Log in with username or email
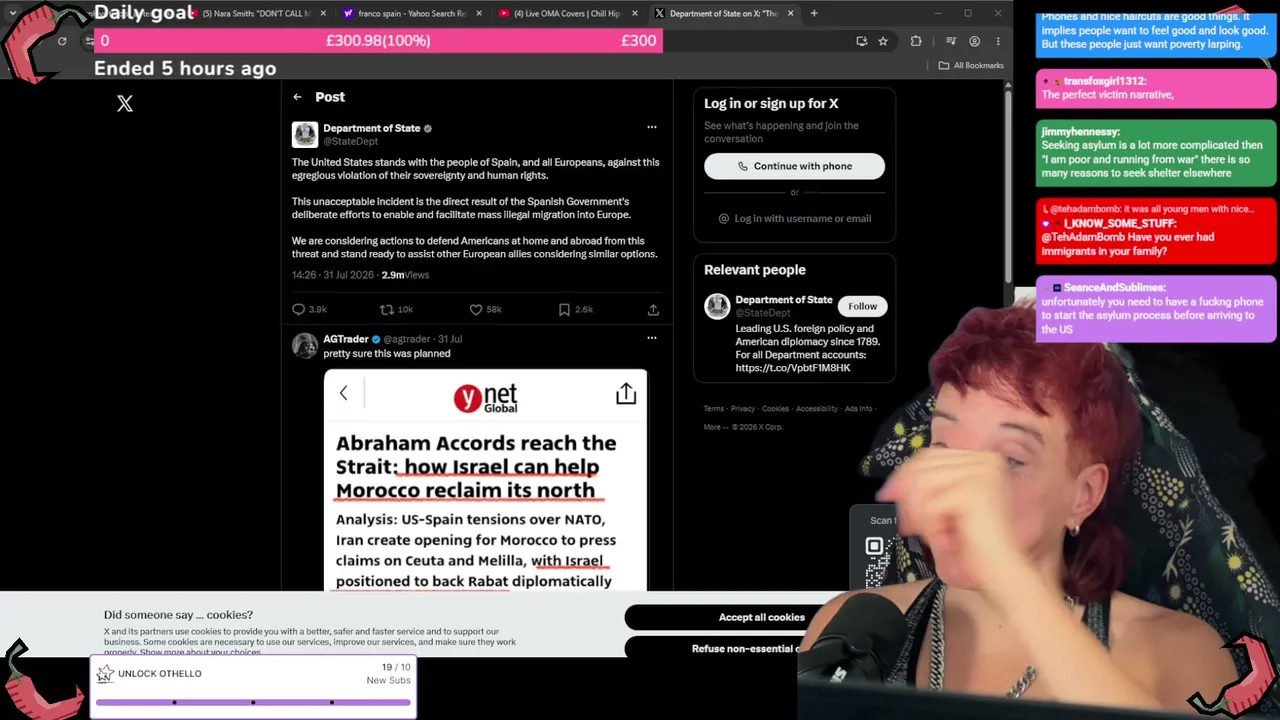 coord(794,218)
